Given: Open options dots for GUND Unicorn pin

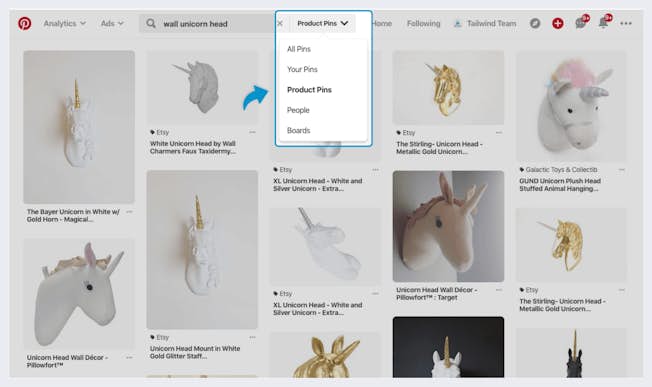Looking at the screenshot, I should point(622,170).
